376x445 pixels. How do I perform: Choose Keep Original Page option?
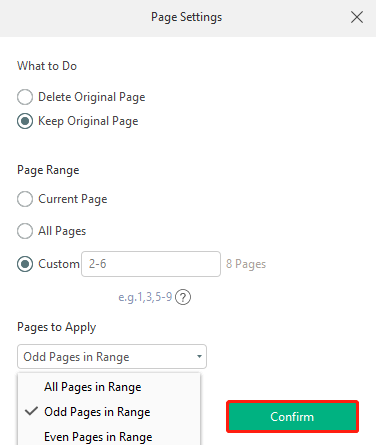[25, 121]
